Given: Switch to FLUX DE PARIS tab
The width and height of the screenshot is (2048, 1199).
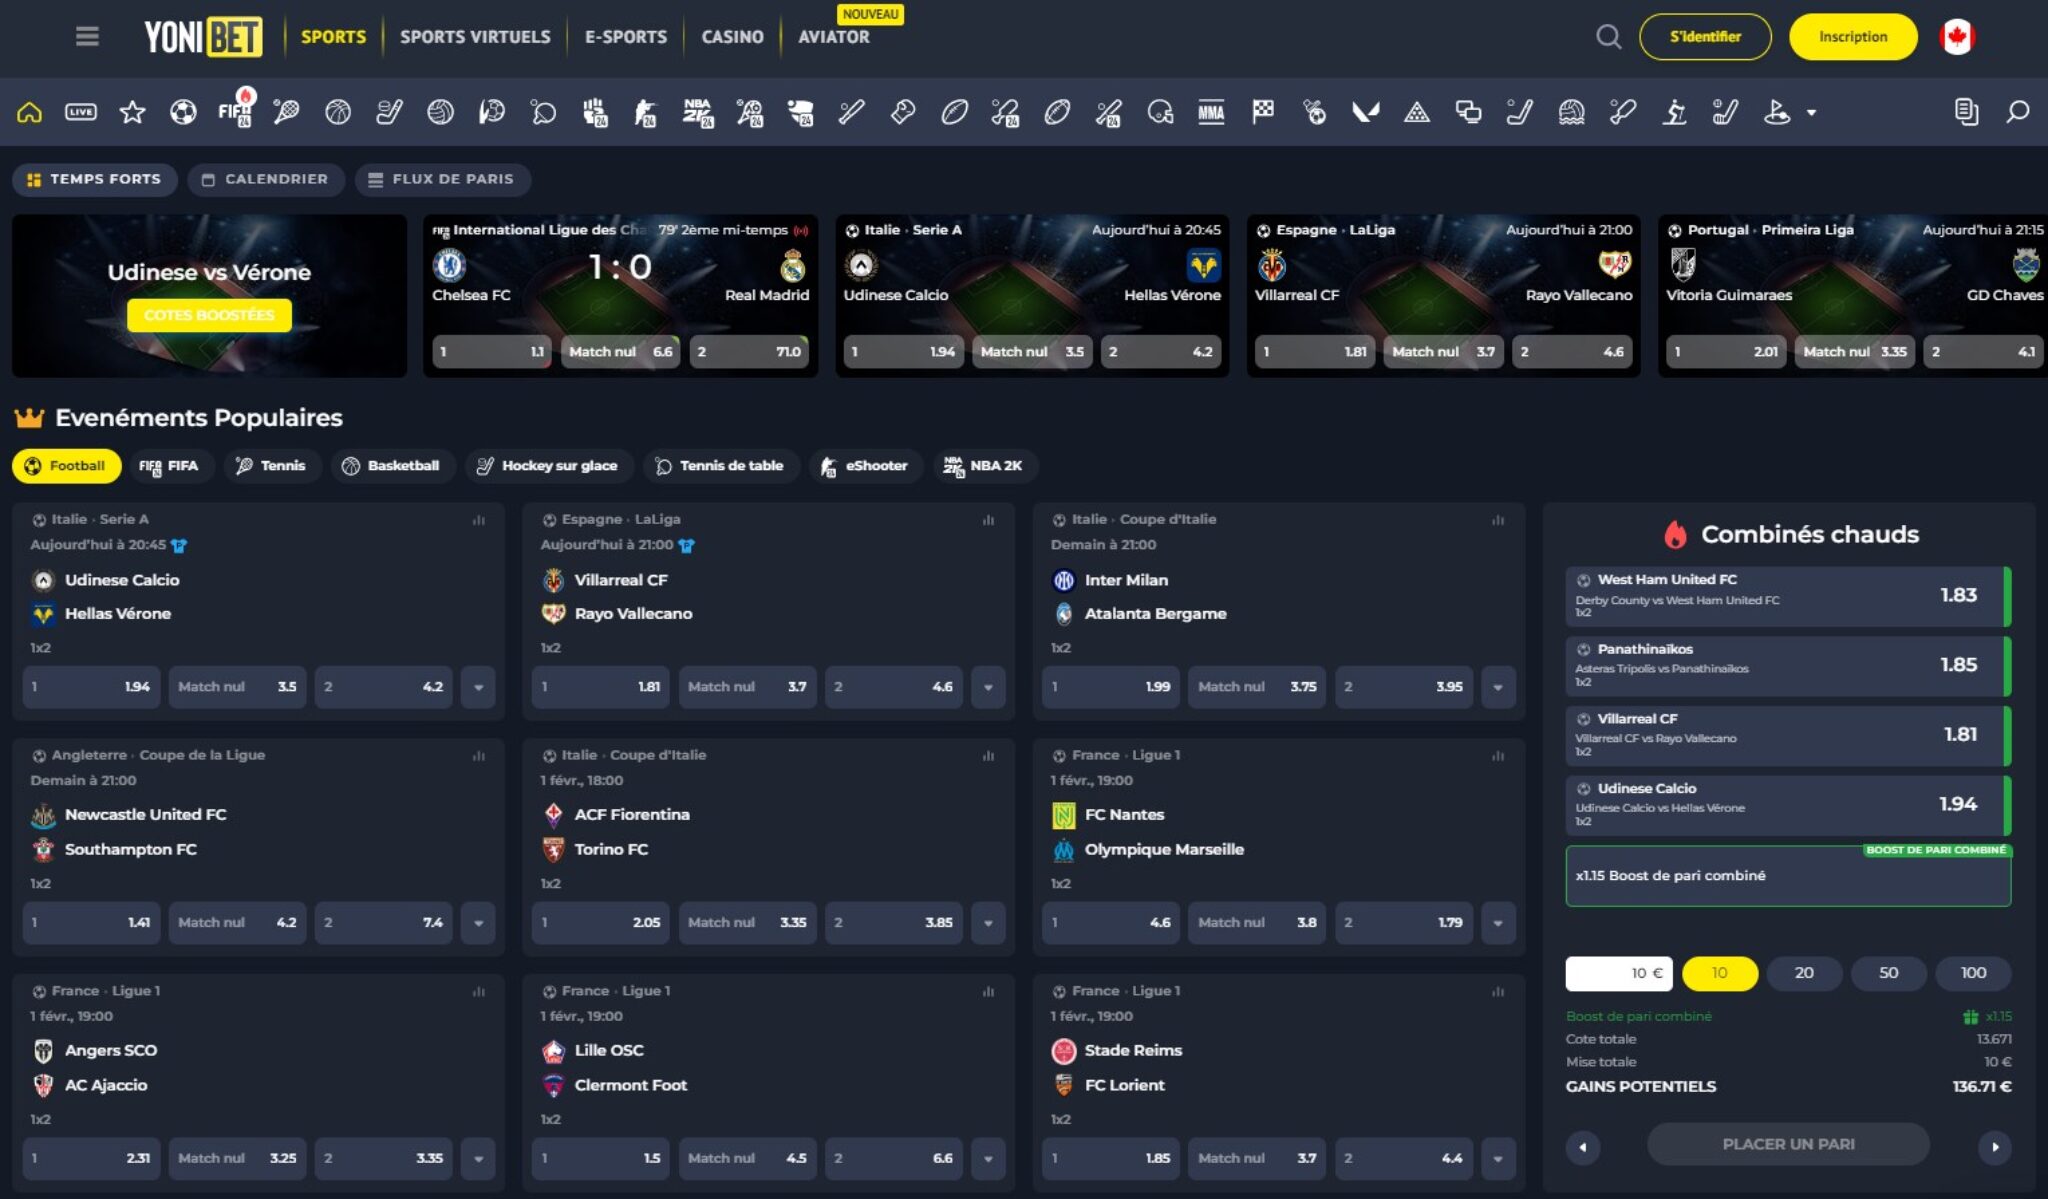Looking at the screenshot, I should 442,179.
